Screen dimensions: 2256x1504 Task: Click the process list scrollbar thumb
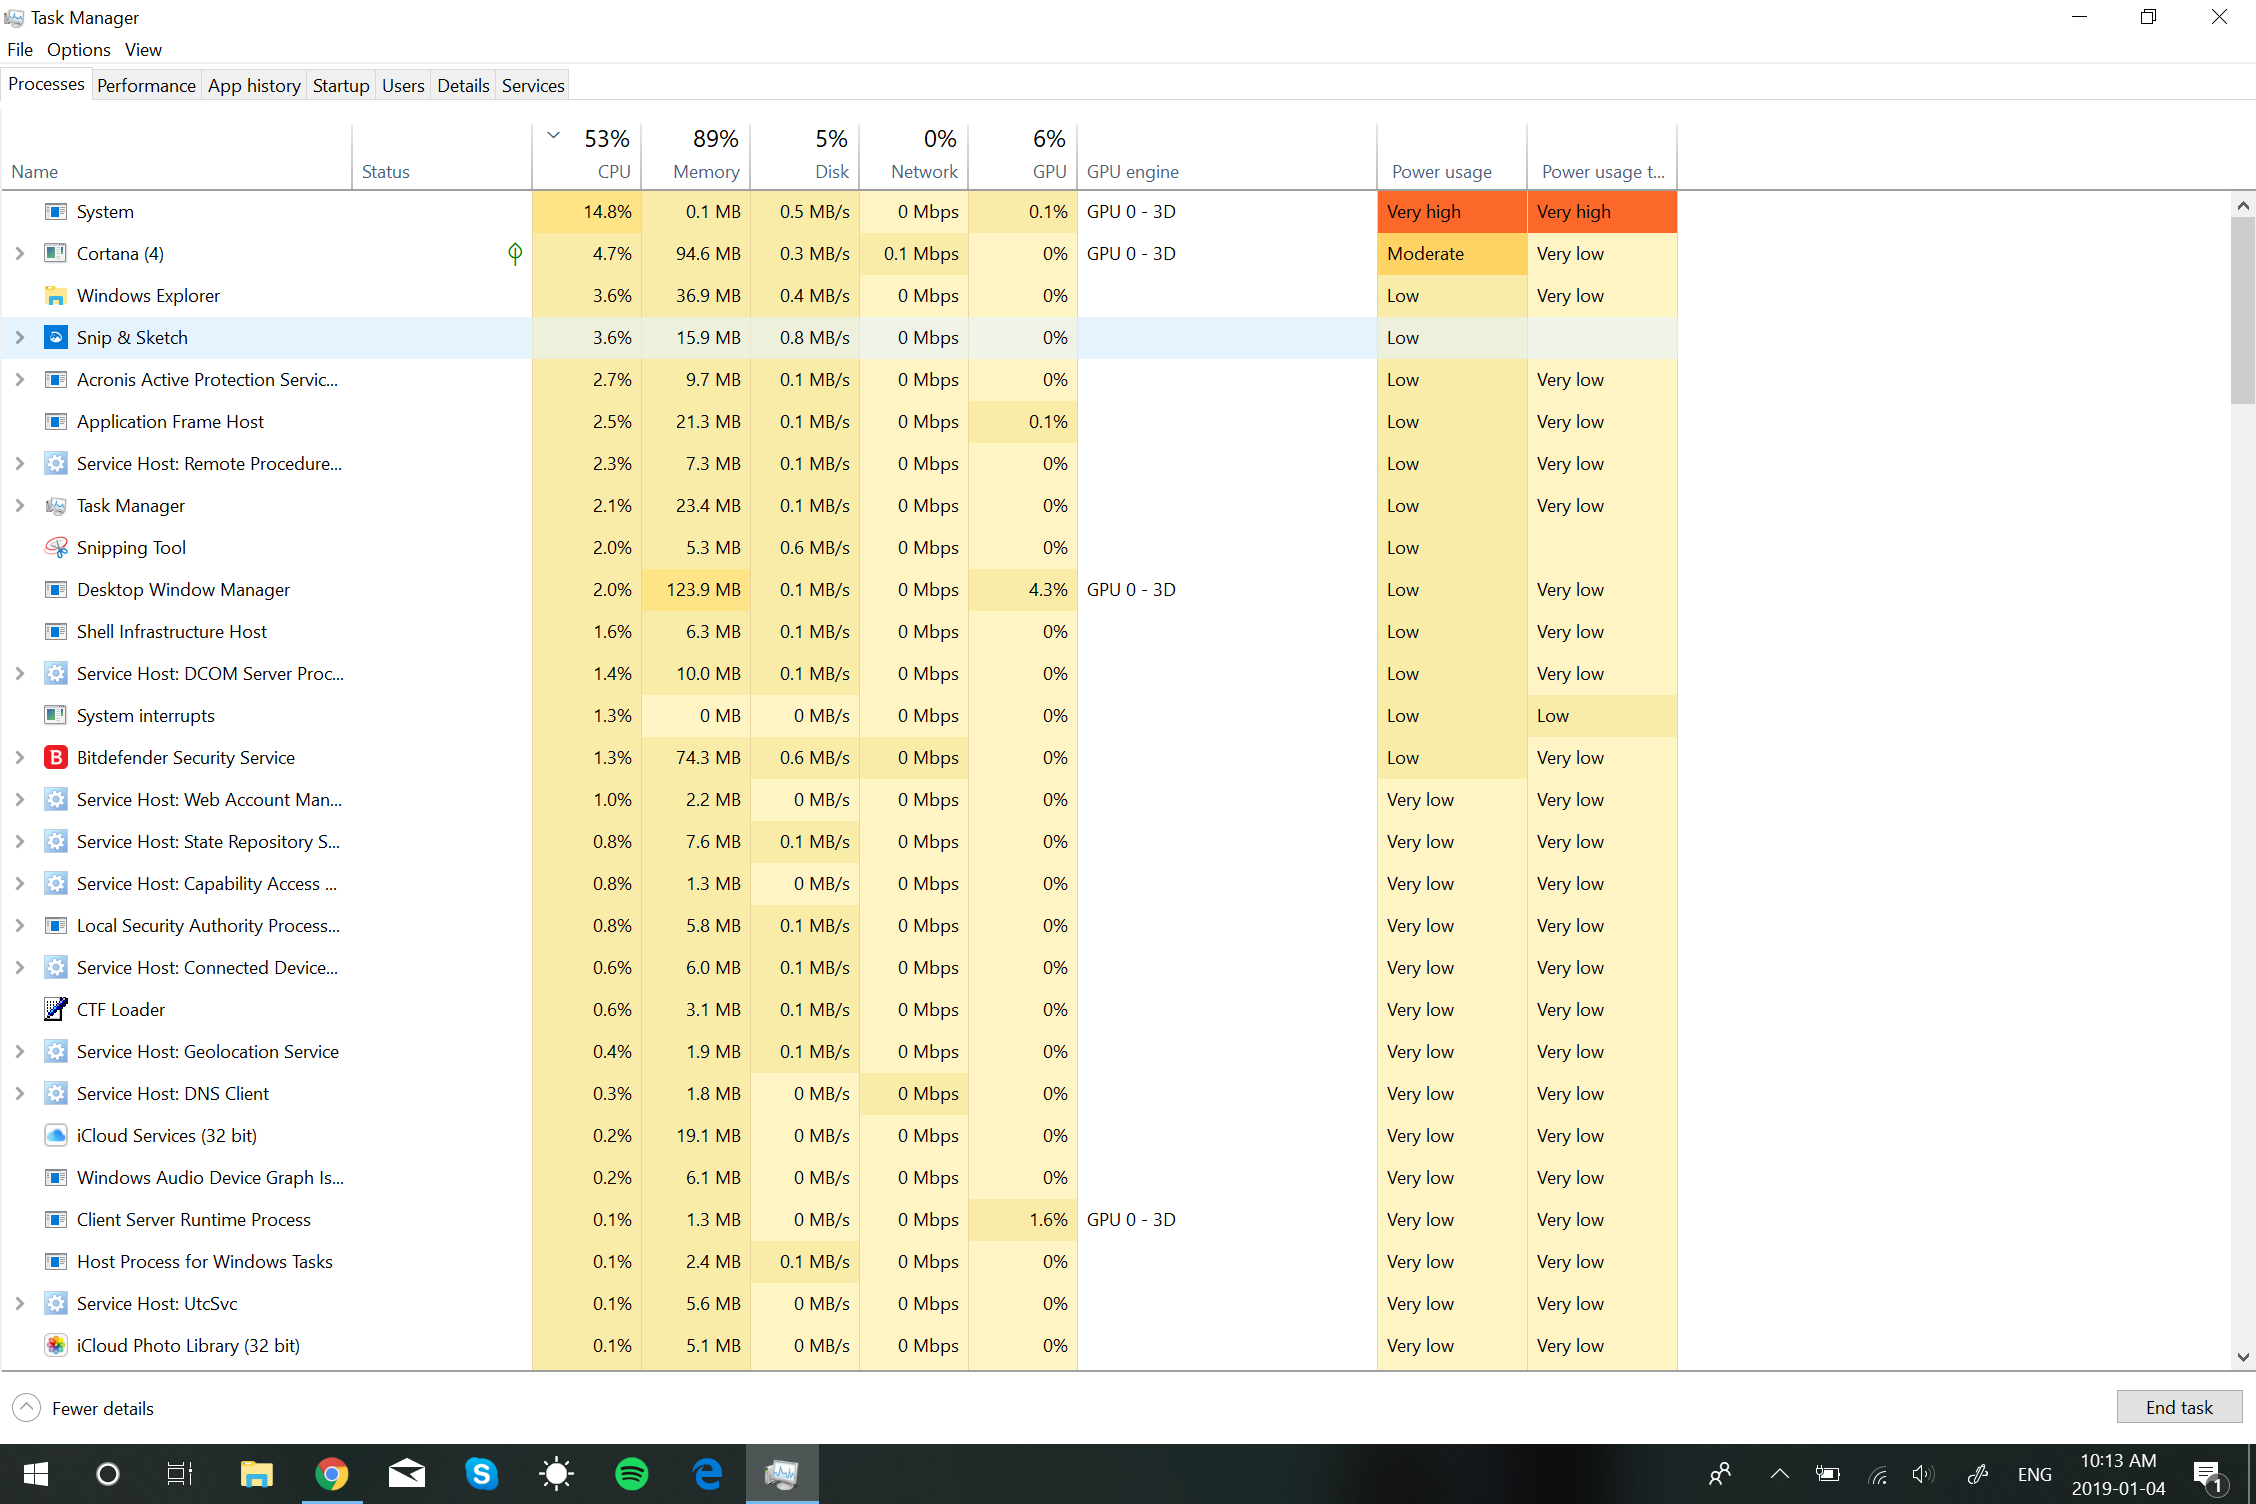pyautogui.click(x=2243, y=310)
